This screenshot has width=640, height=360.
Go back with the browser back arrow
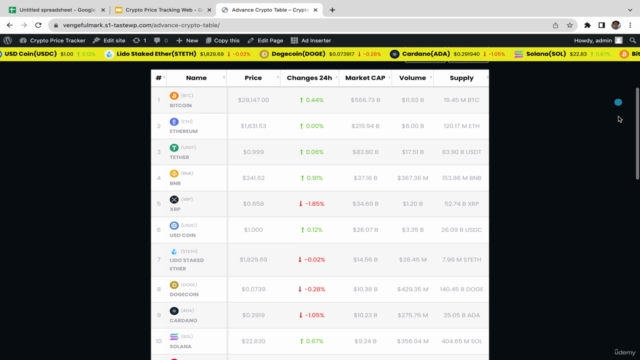pyautogui.click(x=10, y=25)
